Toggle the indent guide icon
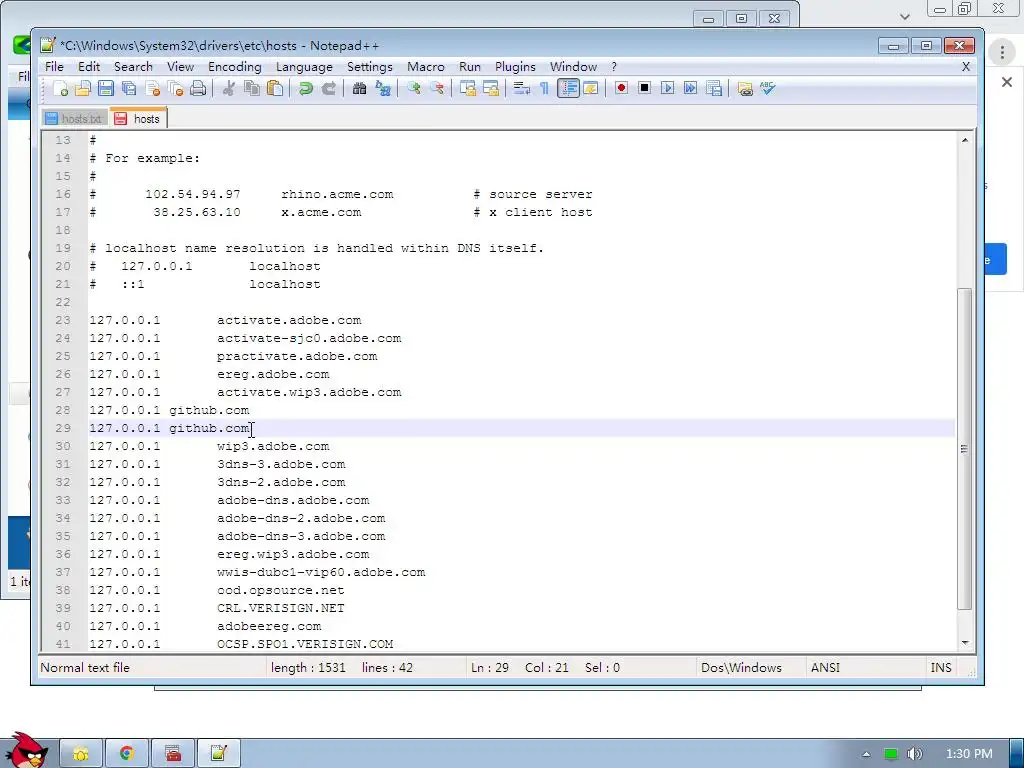1024x768 pixels. click(x=568, y=88)
